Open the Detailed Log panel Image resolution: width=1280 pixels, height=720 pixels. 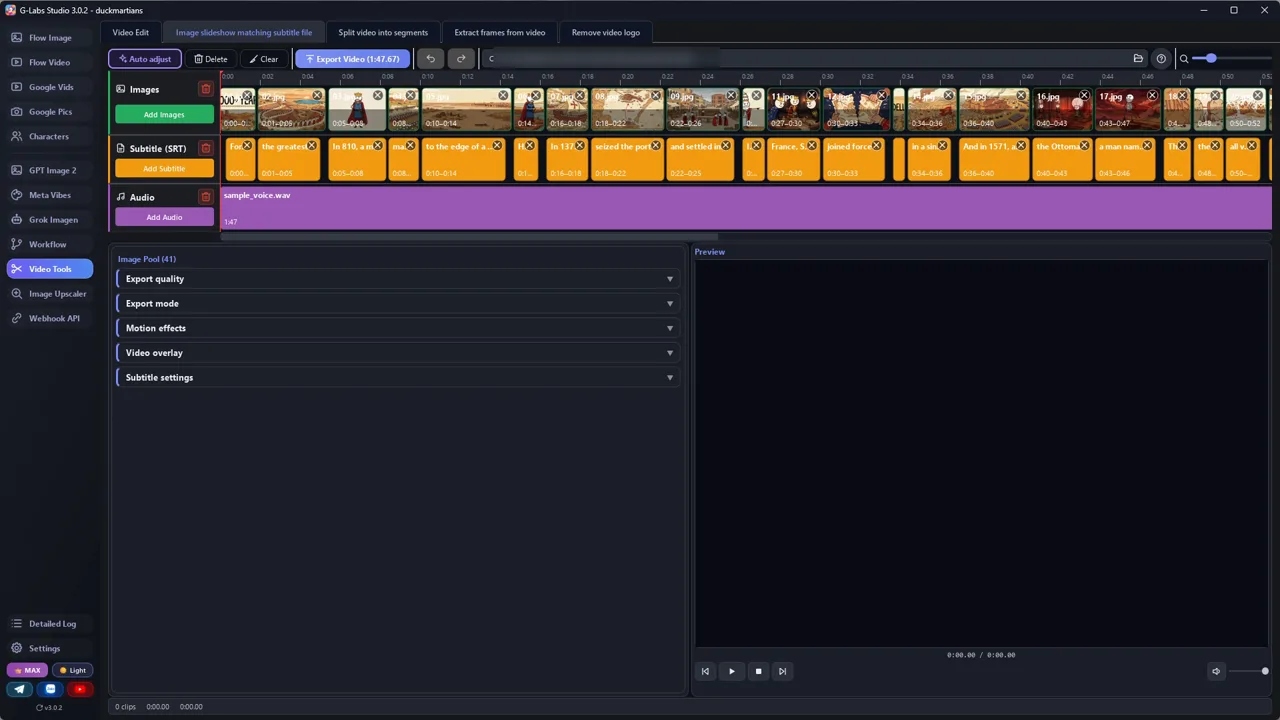coord(50,624)
